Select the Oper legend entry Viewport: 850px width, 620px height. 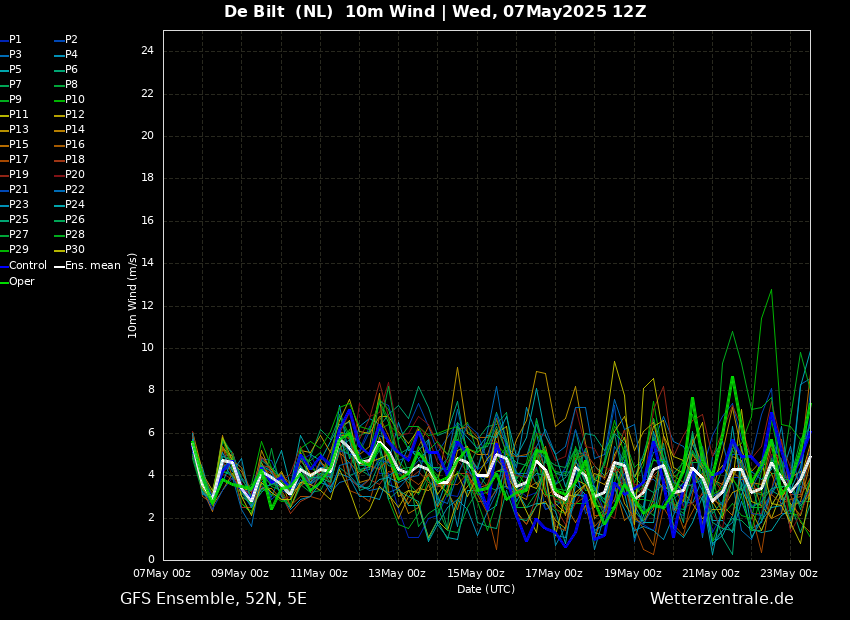[17, 281]
